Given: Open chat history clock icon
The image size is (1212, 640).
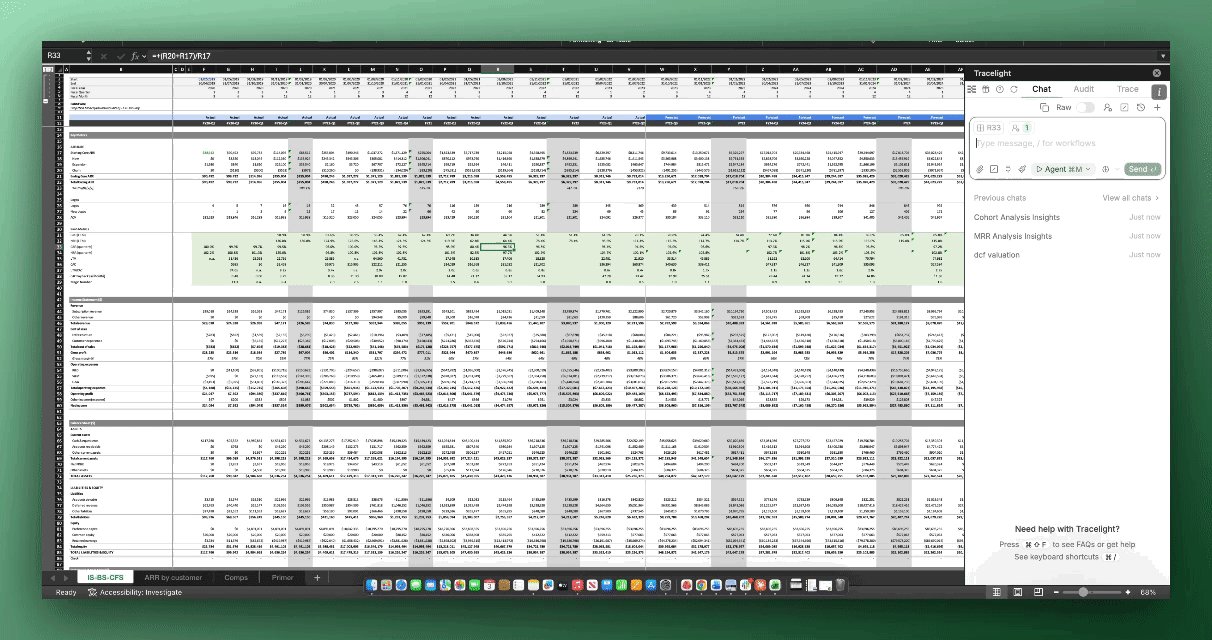Looking at the screenshot, I should [1141, 107].
